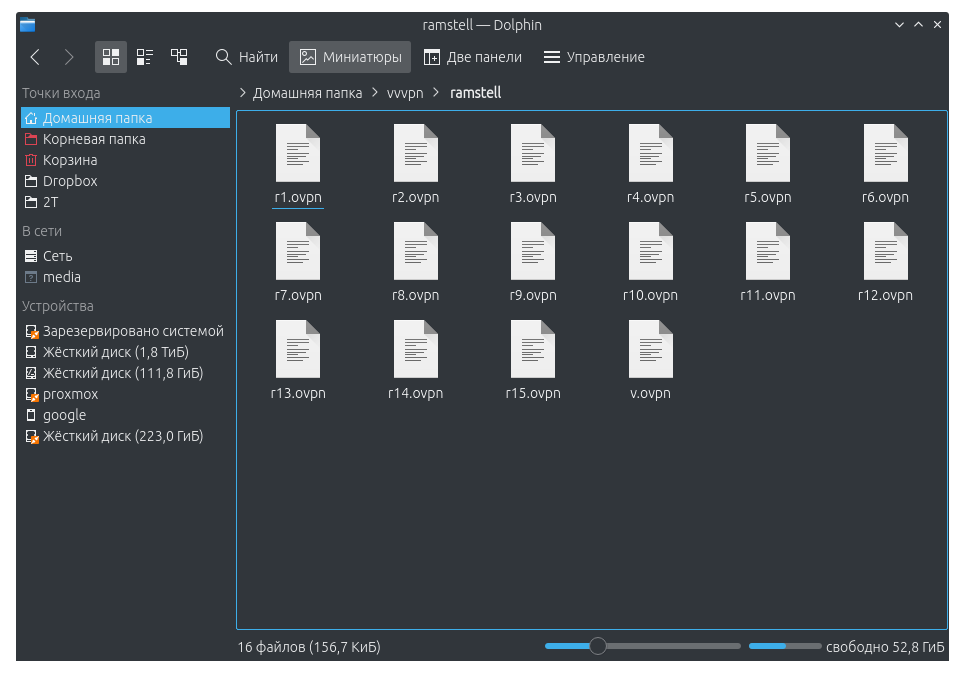Open the Управление hamburger menu
965x681 pixels.
594,57
